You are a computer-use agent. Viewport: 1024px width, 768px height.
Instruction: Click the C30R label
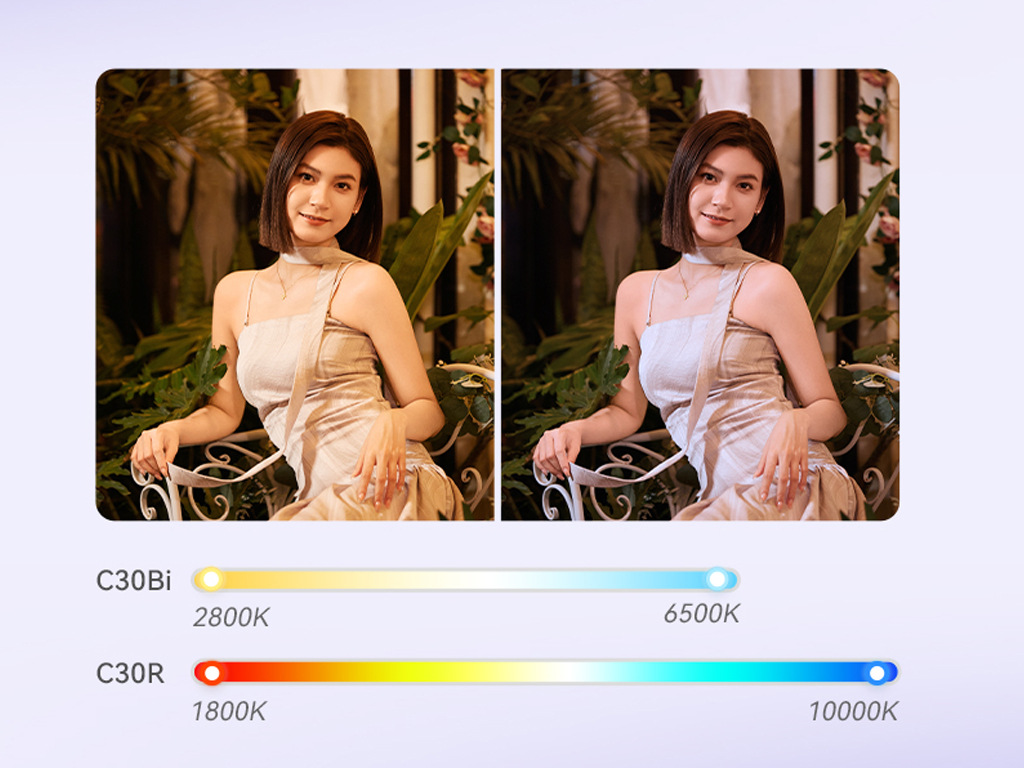pos(130,673)
